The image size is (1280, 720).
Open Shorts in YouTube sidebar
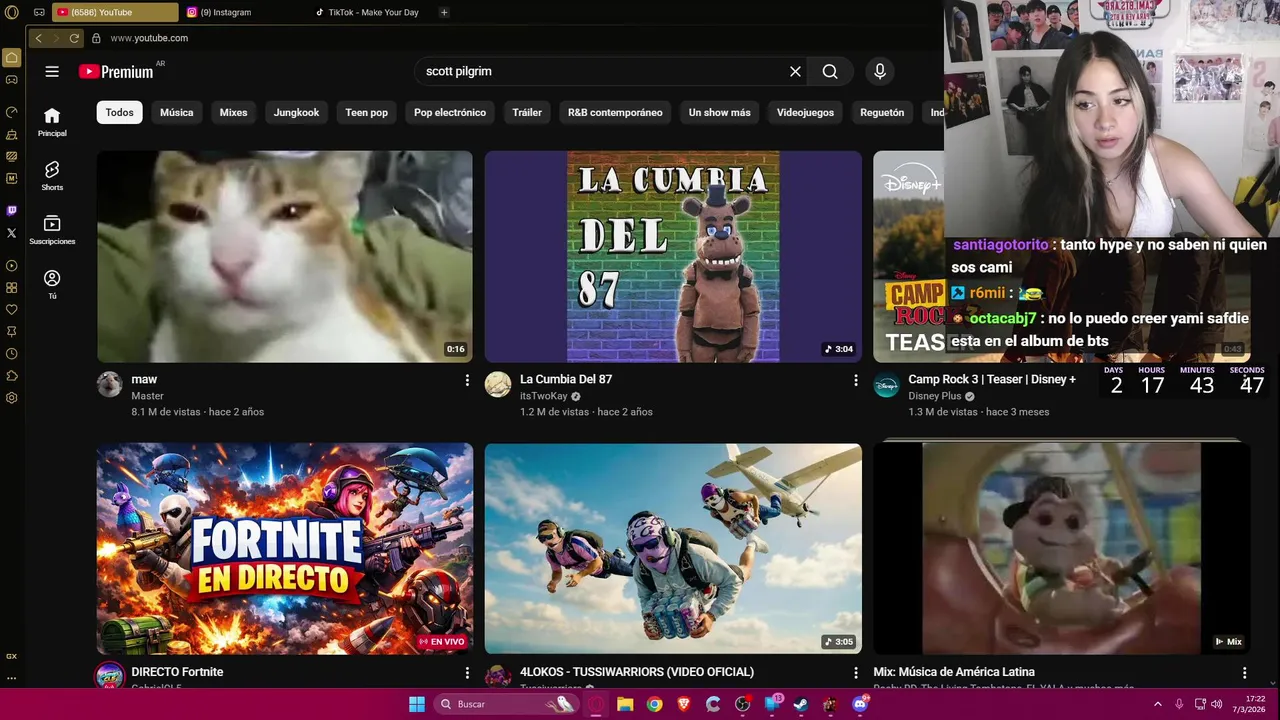(52, 176)
